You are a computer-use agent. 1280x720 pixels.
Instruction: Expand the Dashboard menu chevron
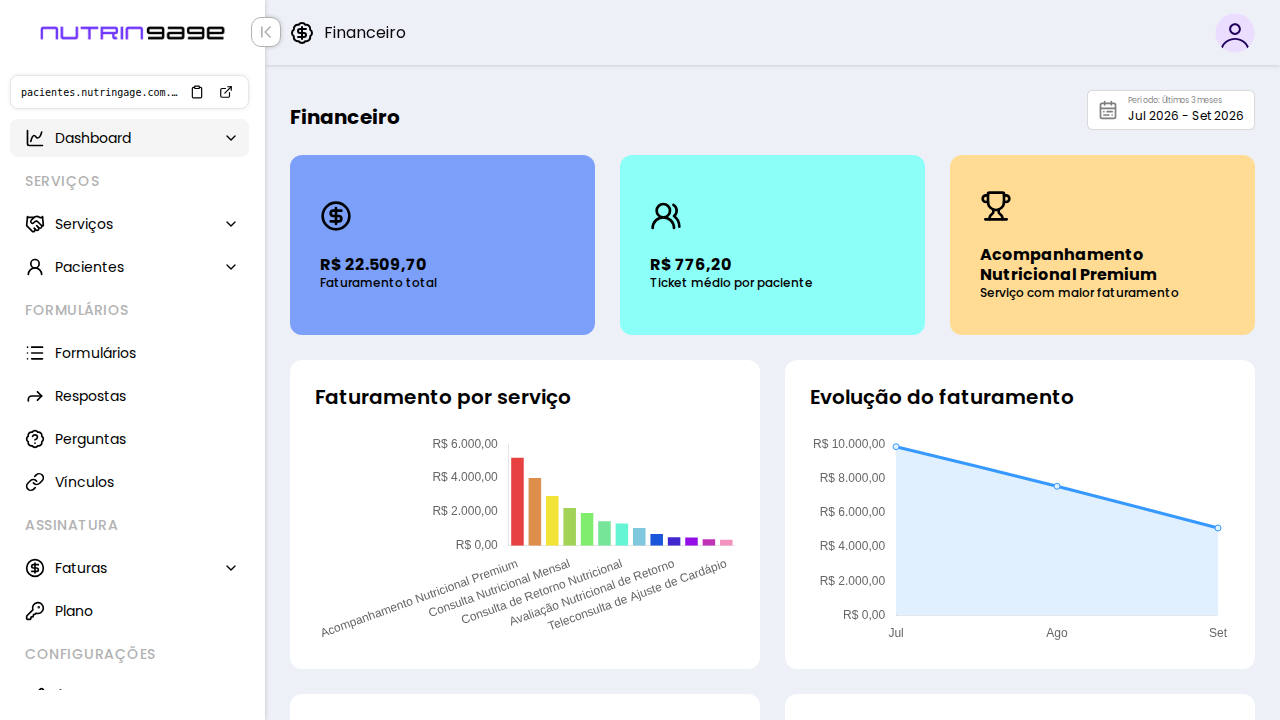tap(231, 138)
